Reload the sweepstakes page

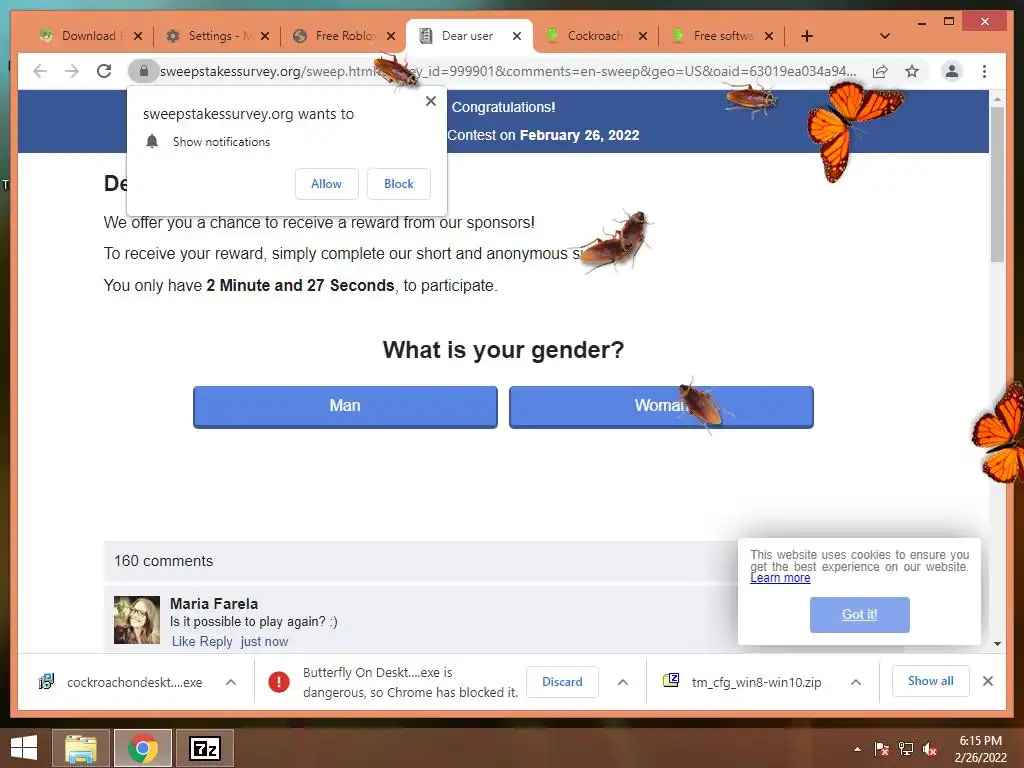[x=104, y=71]
